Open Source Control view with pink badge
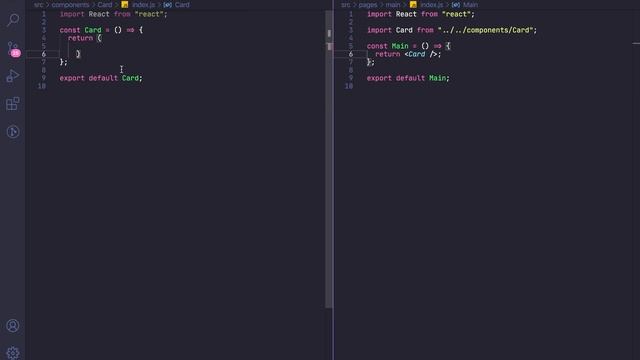The image size is (640, 360). [13, 49]
